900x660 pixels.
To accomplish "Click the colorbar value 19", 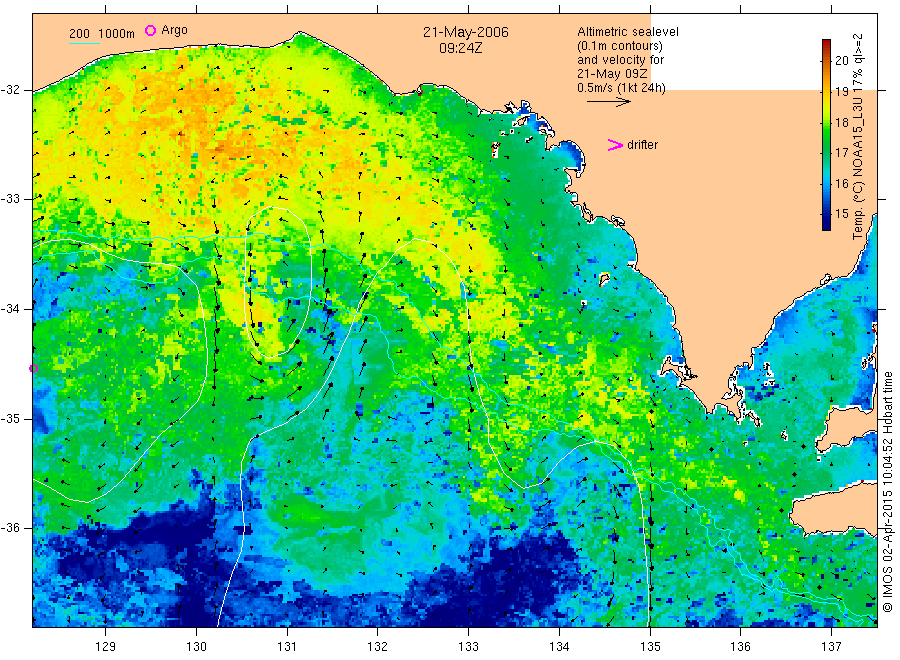I will 841,91.
